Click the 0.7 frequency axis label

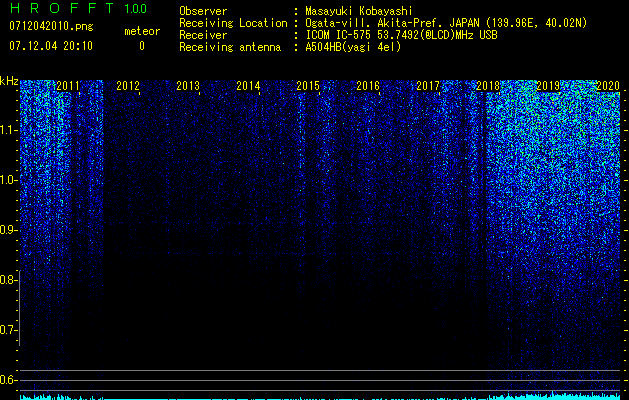[x=8, y=330]
